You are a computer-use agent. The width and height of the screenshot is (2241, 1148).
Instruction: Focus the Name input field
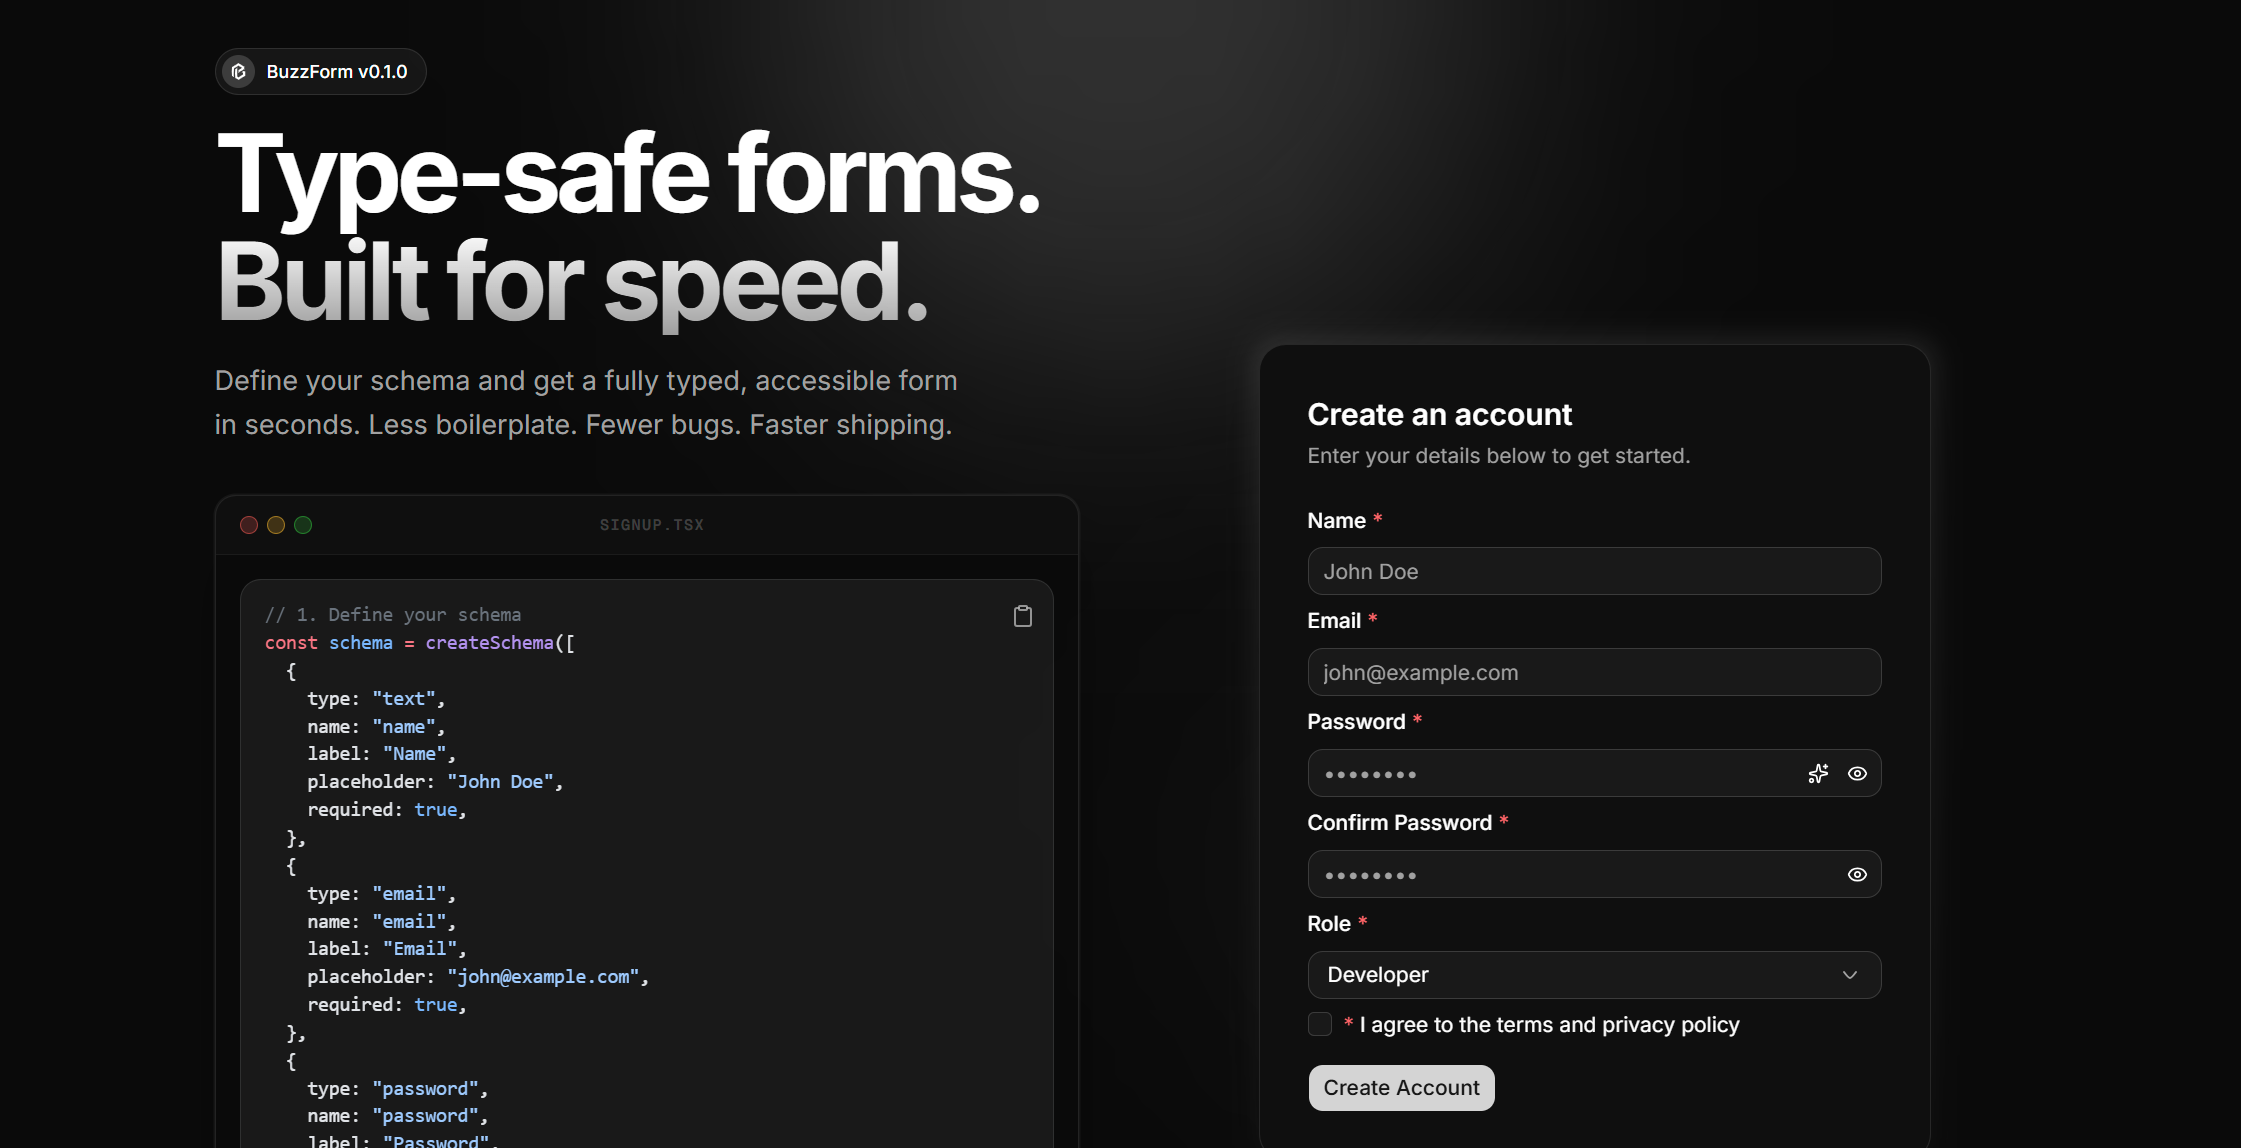pos(1594,571)
